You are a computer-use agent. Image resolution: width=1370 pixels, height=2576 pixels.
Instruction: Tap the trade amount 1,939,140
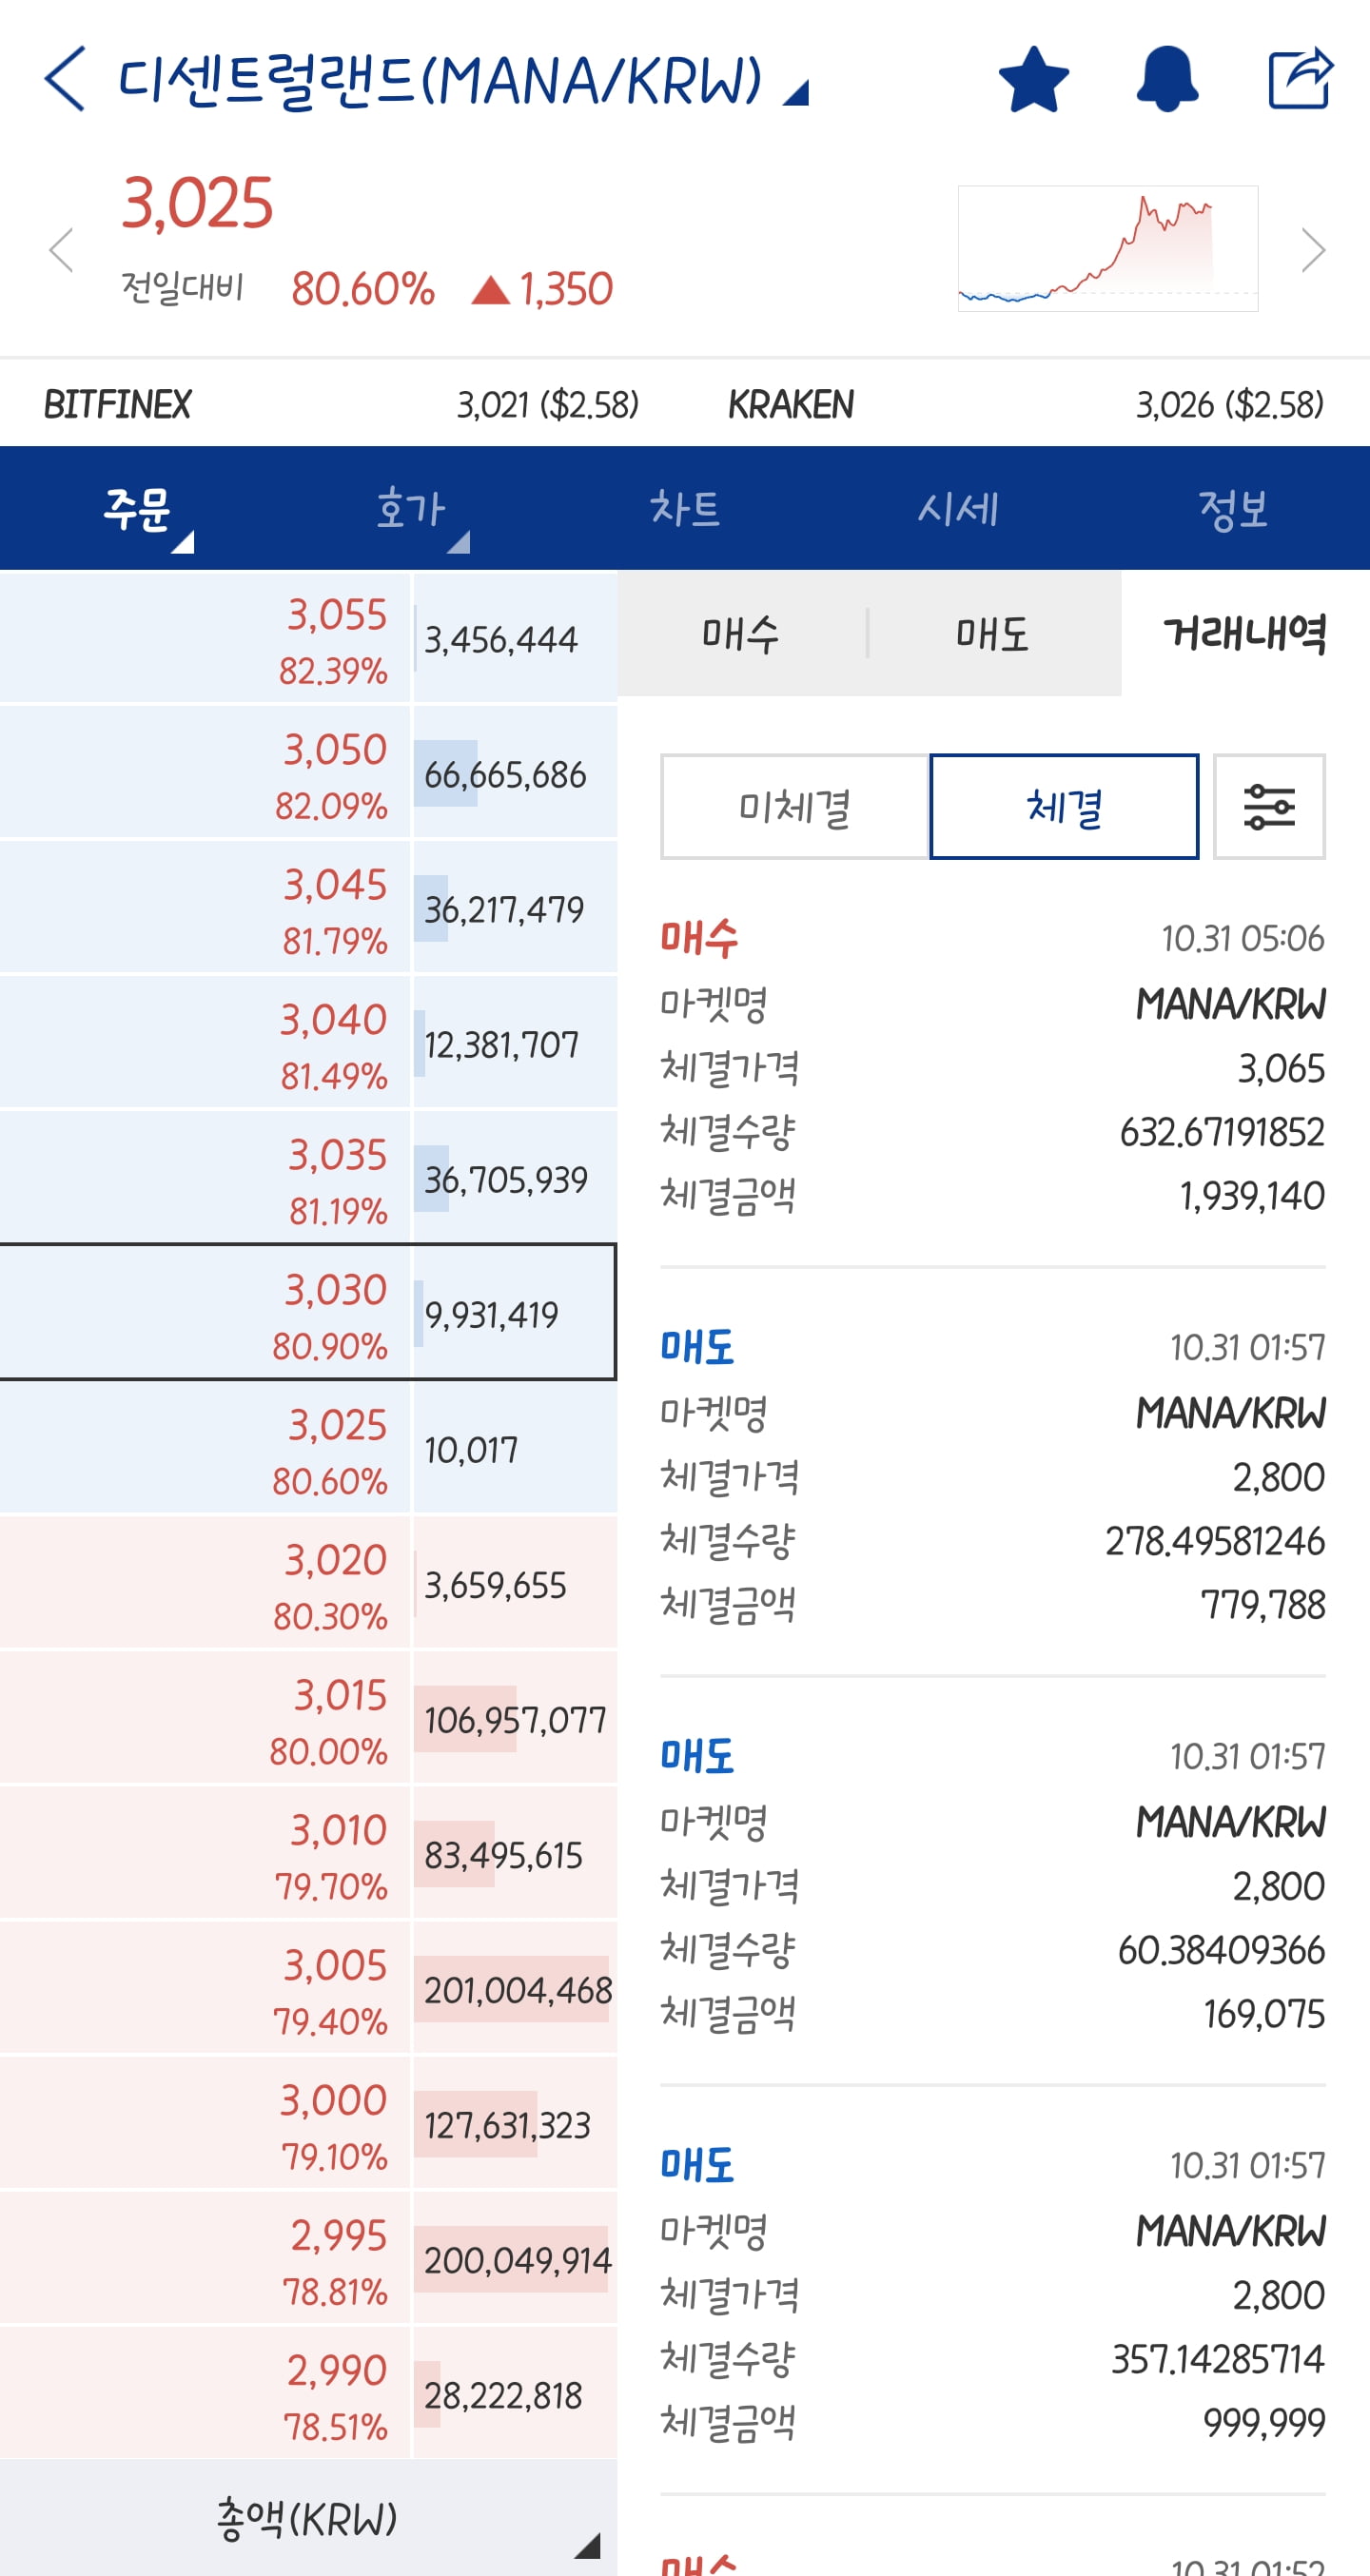point(1252,1195)
